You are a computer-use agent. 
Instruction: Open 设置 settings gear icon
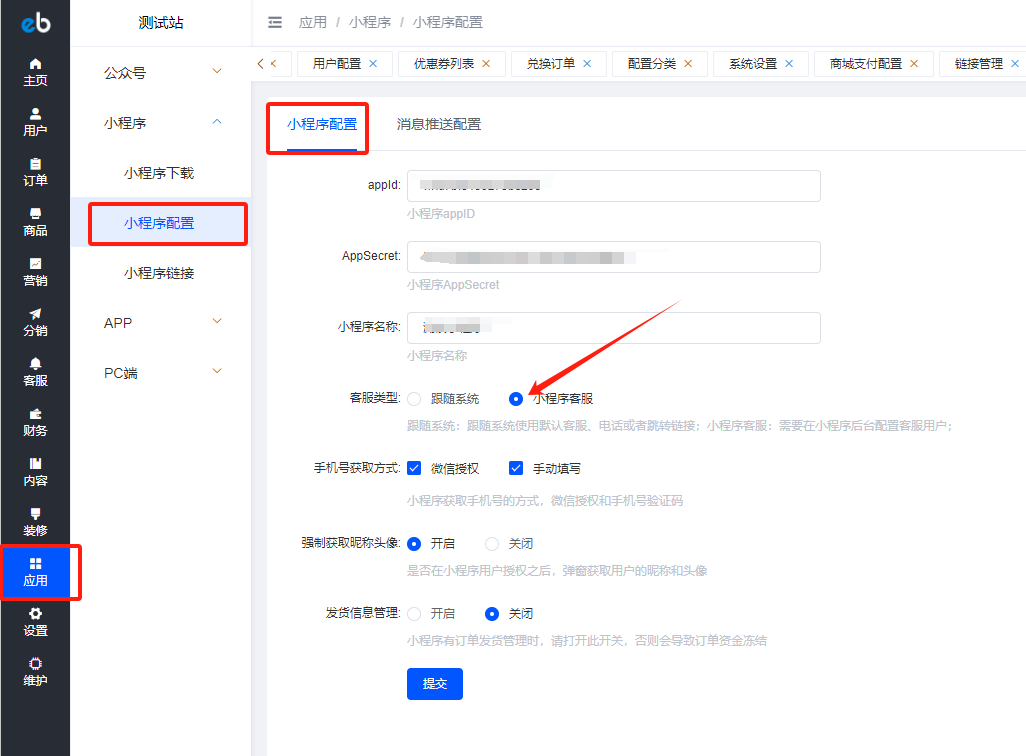[x=35, y=621]
